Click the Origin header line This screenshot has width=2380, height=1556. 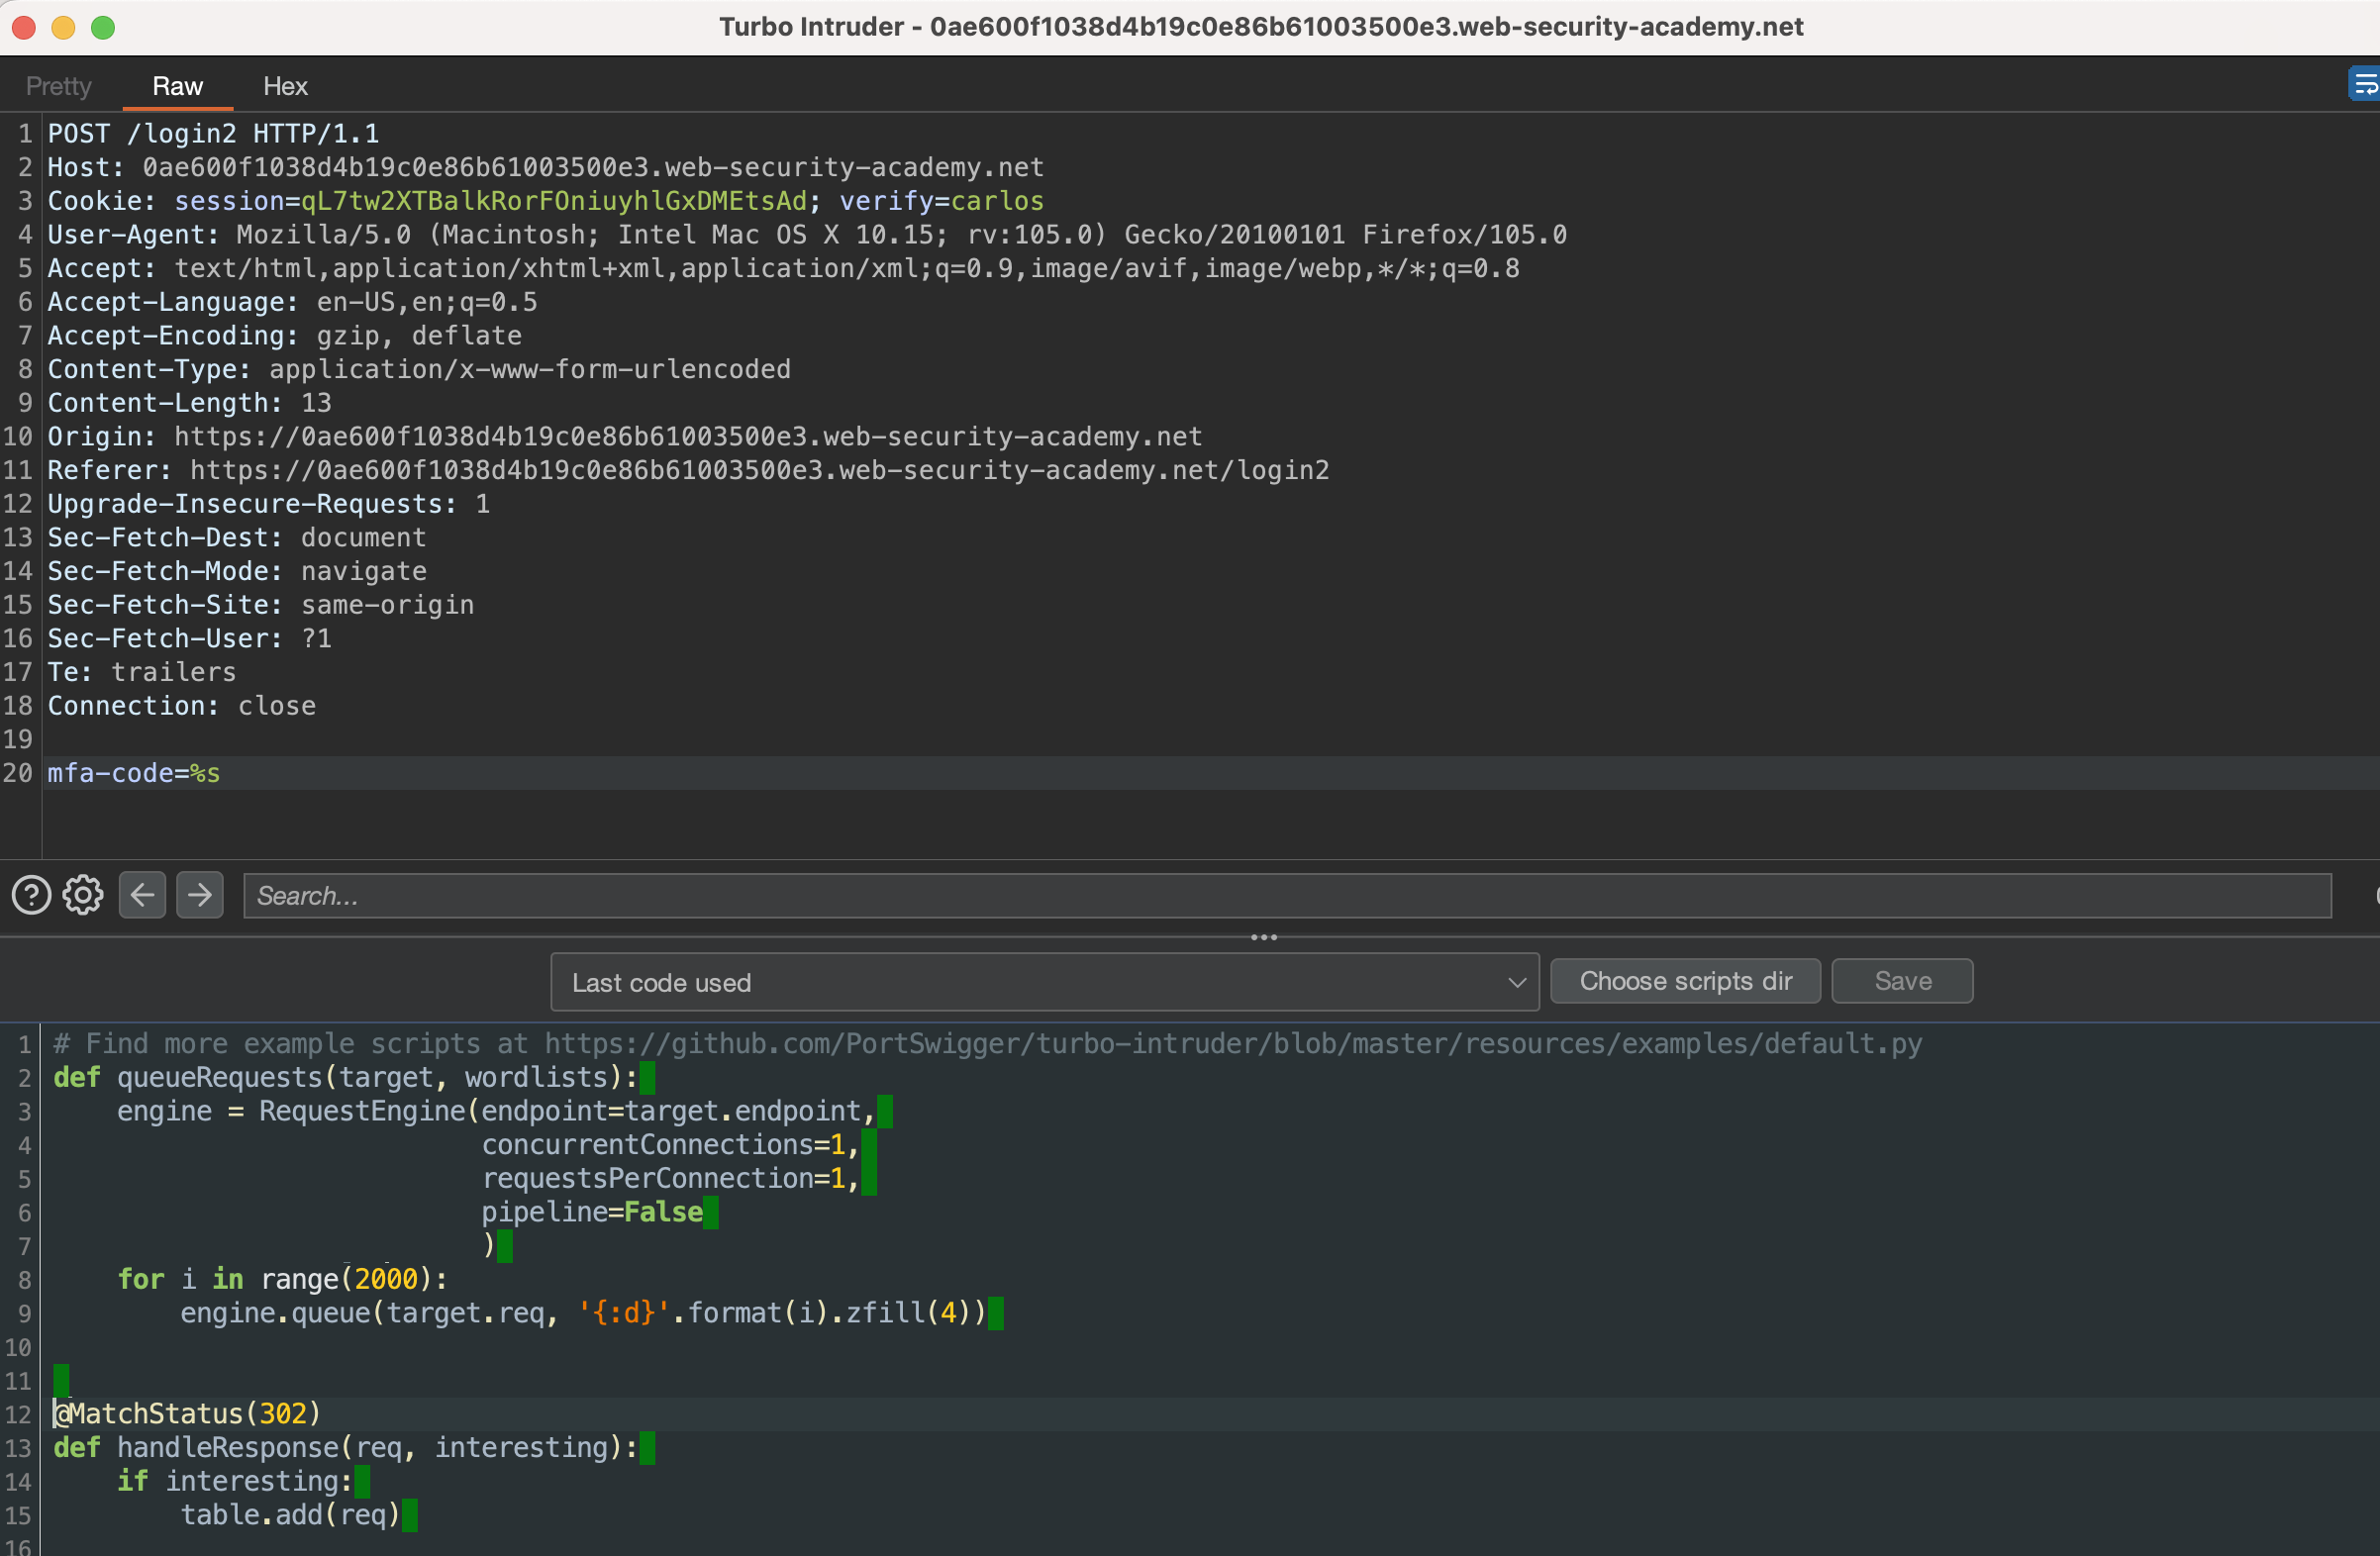click(x=625, y=437)
